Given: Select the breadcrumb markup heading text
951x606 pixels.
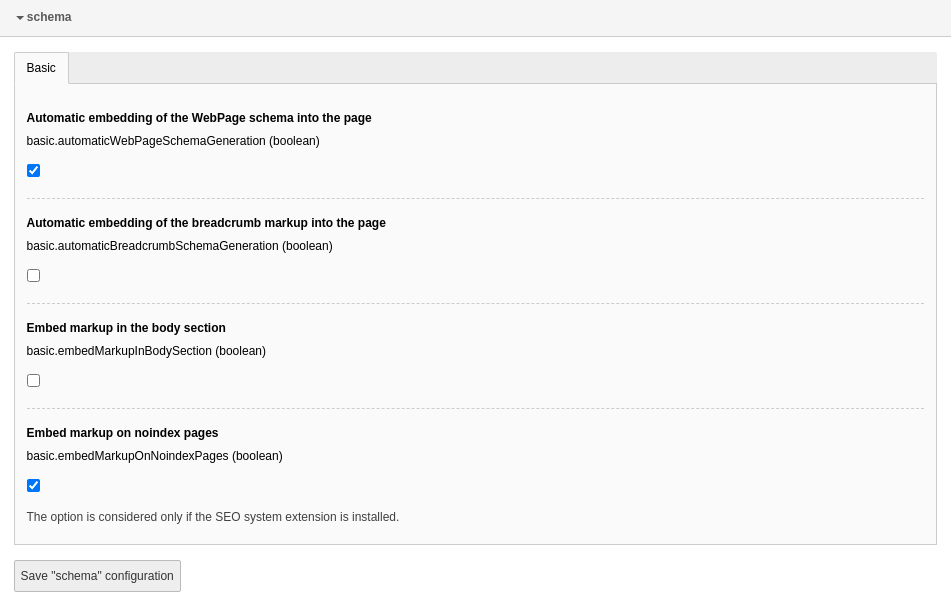Looking at the screenshot, I should click(206, 223).
